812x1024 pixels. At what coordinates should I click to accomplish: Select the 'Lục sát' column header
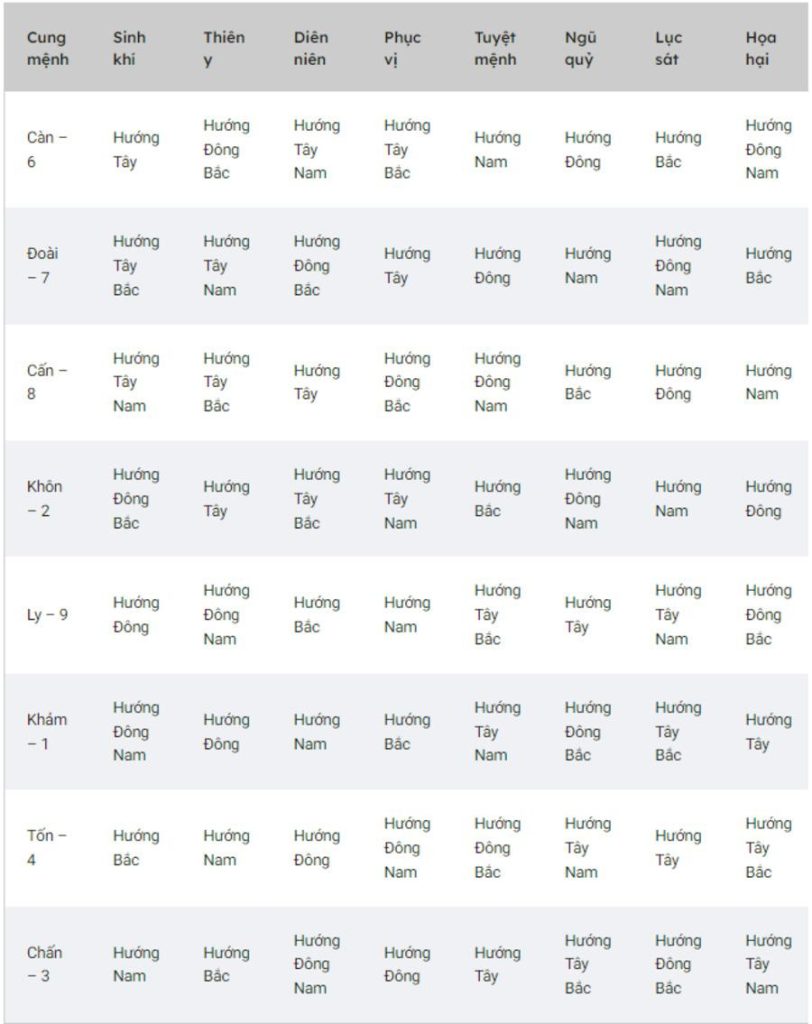point(668,48)
